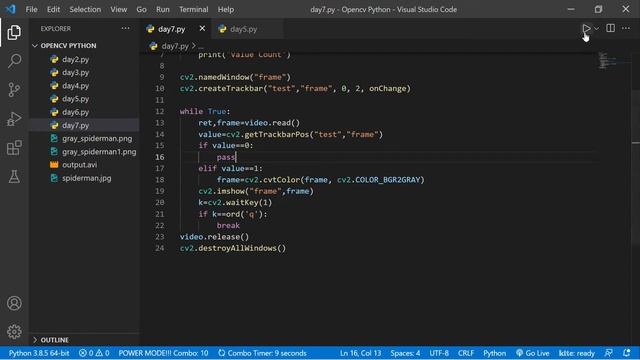Open the Run menu
640x360 pixels.
tap(162, 9)
